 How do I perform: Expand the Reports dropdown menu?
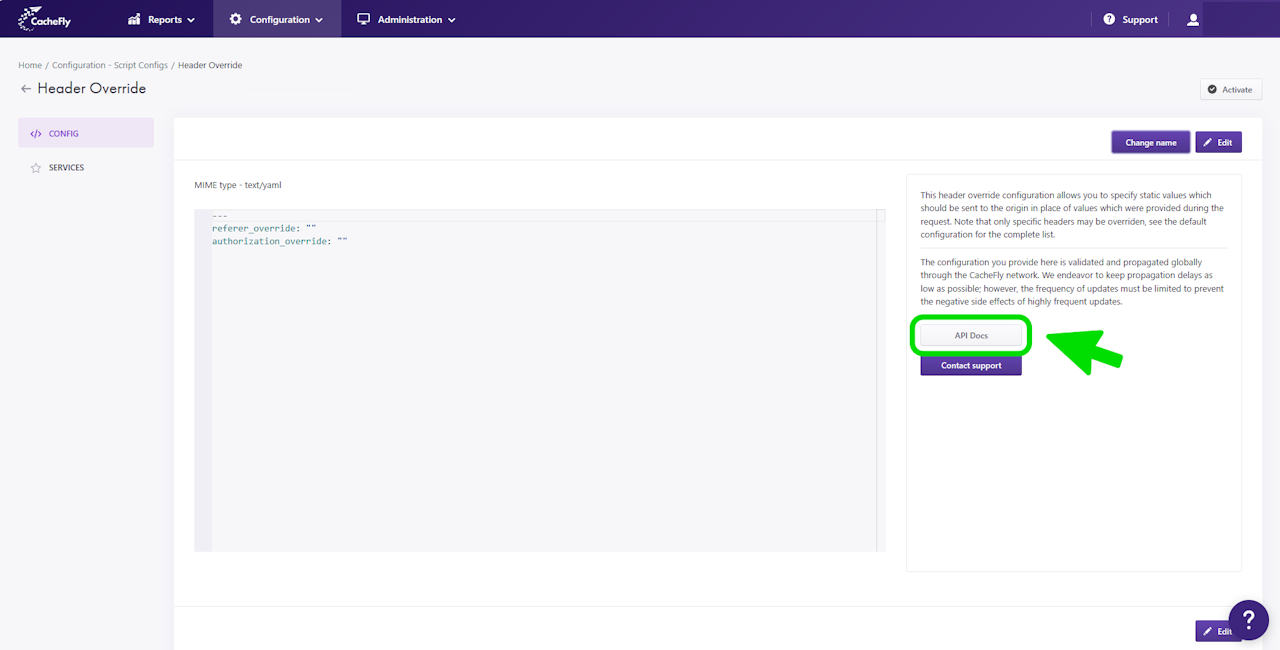[x=162, y=19]
